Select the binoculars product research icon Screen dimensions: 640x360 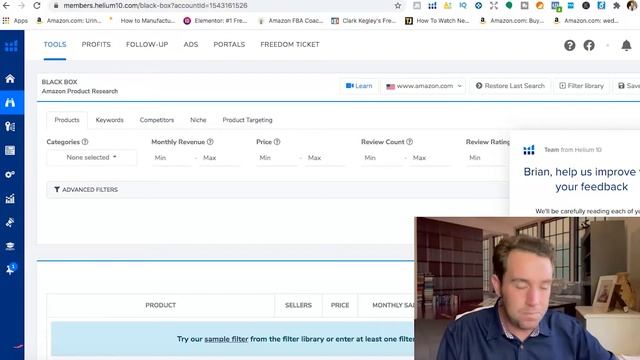10,102
